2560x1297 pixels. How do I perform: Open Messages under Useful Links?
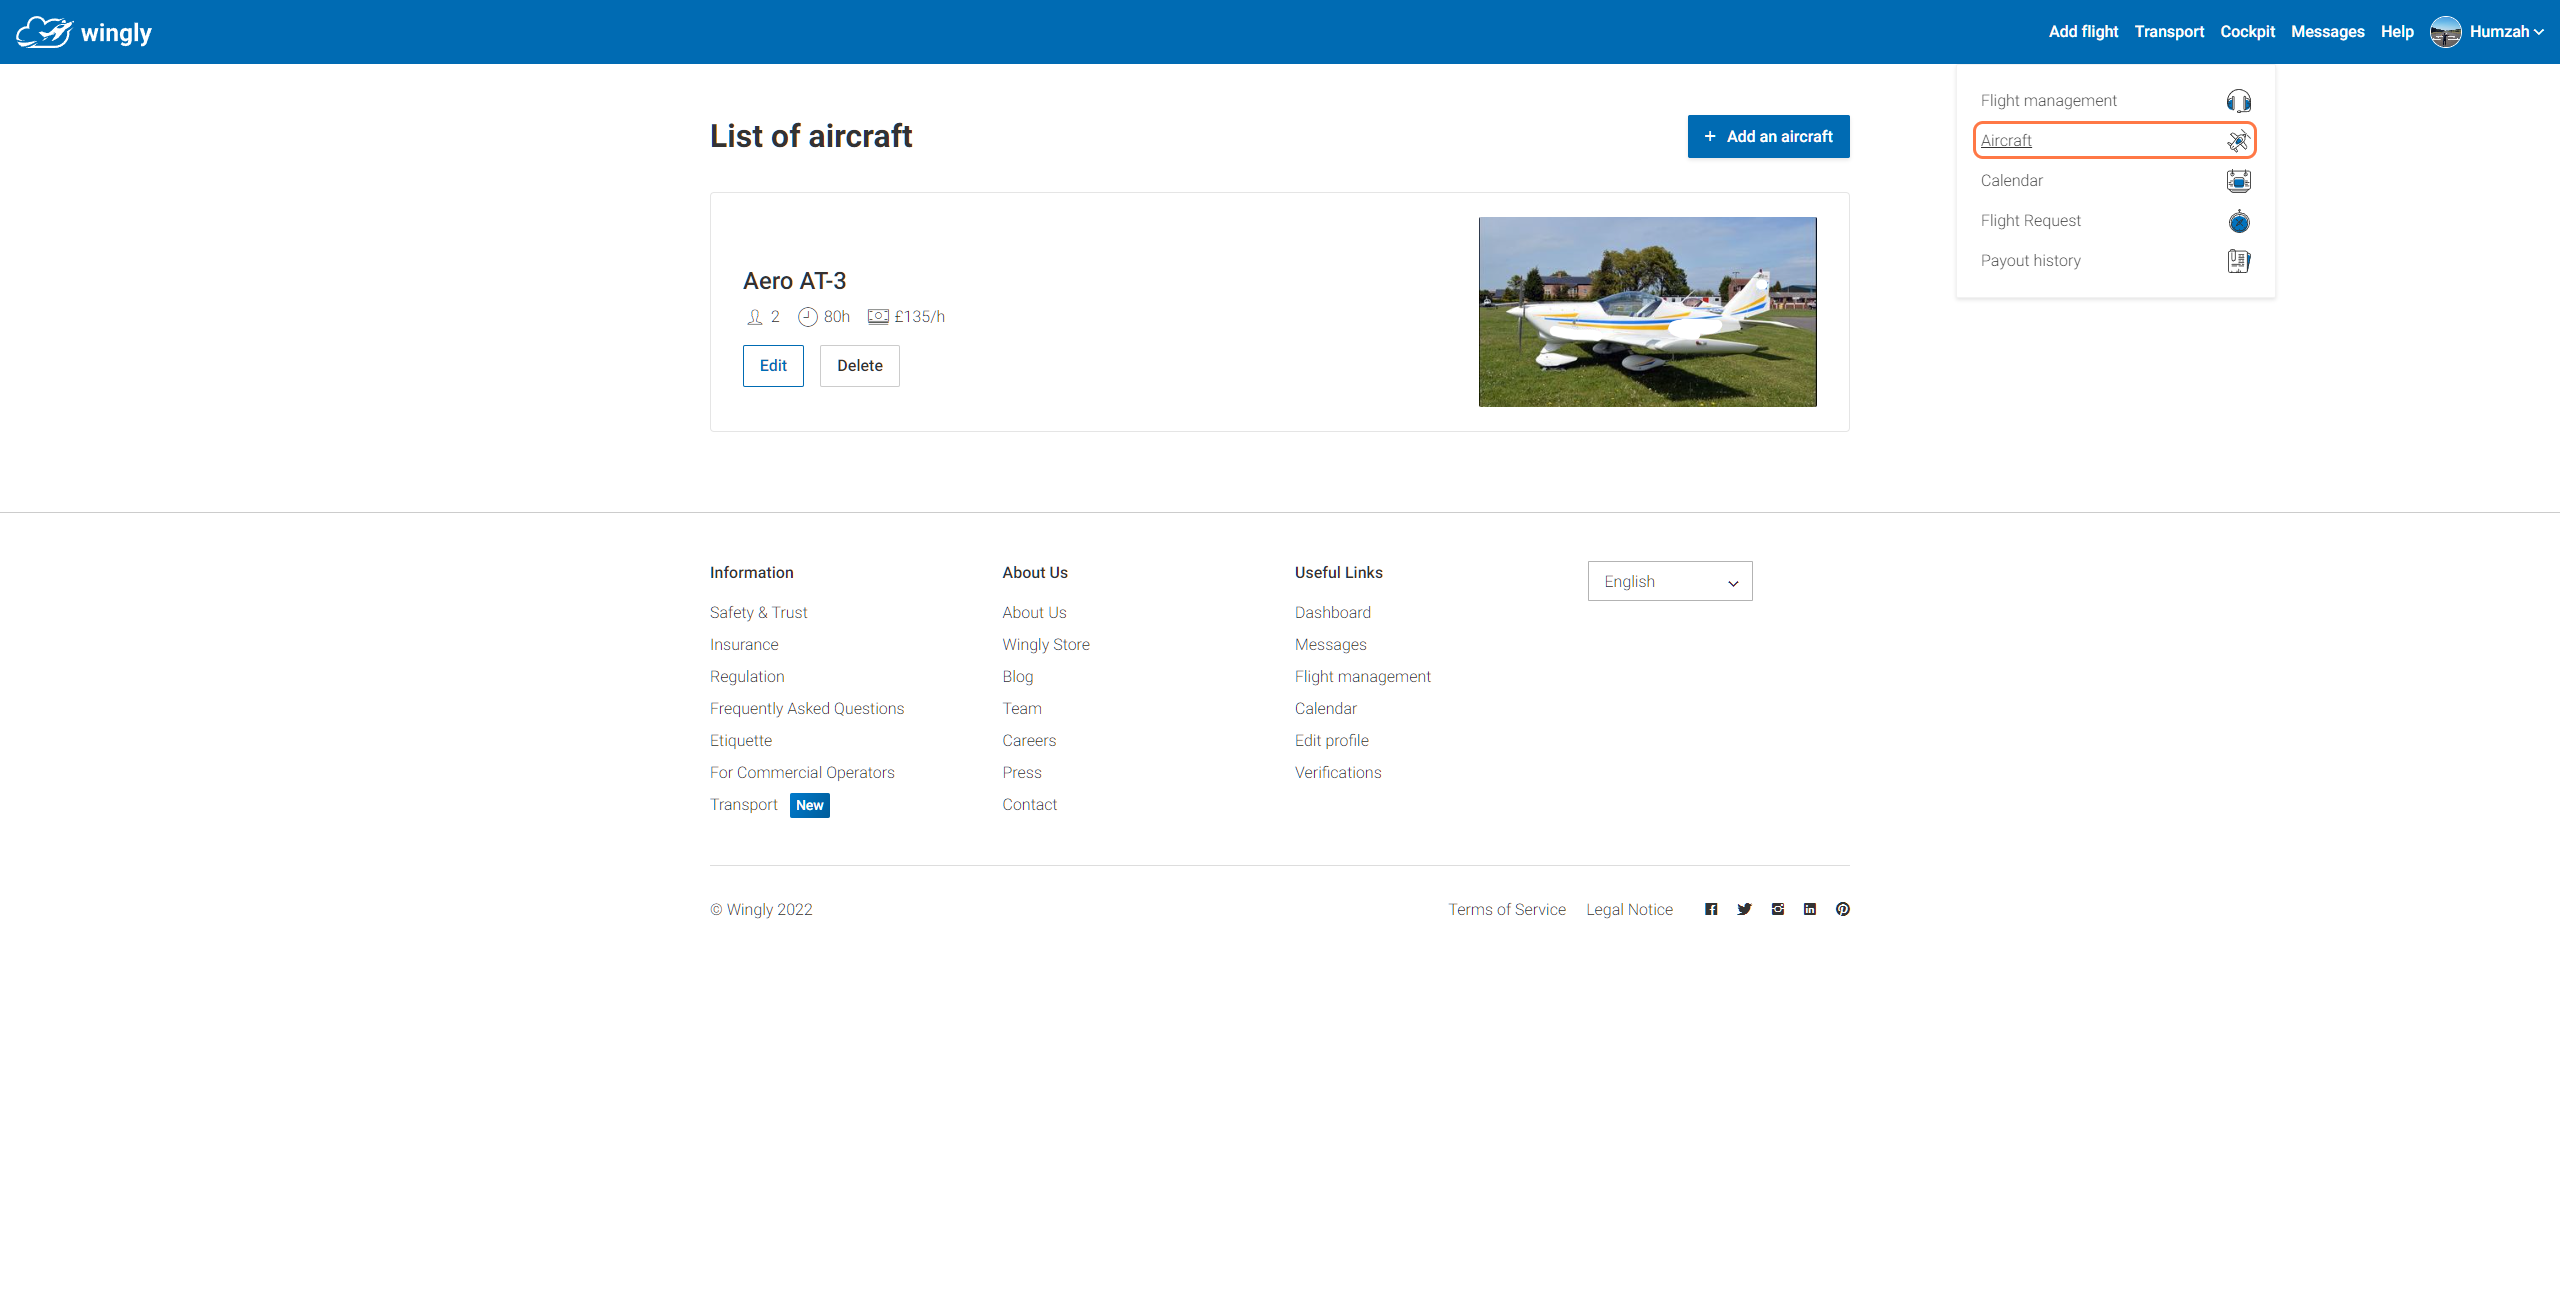point(1330,645)
